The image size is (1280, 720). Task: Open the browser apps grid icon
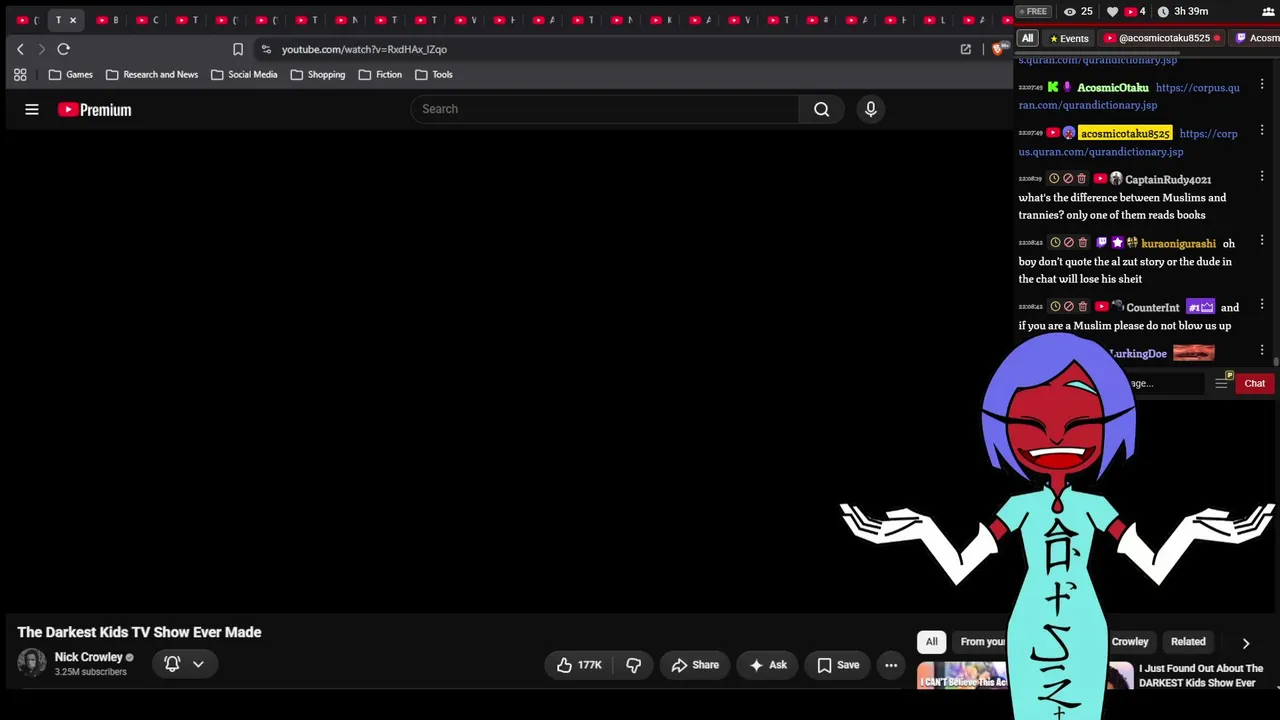[x=20, y=75]
